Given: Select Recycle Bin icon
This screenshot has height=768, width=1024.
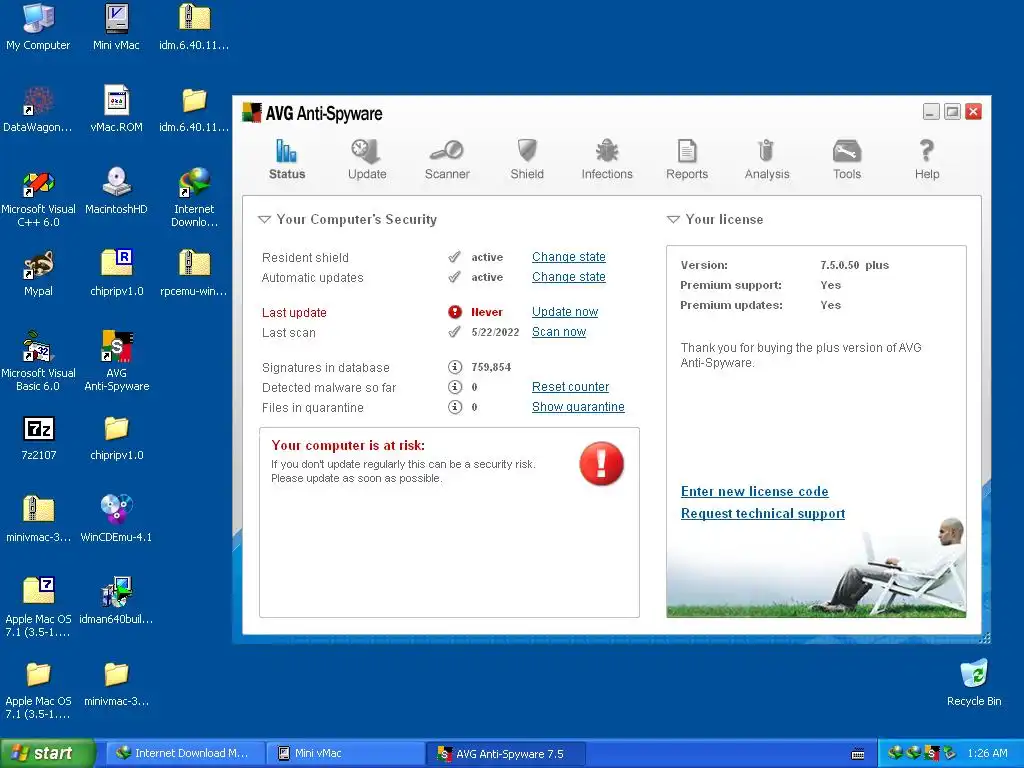Looking at the screenshot, I should 974,683.
